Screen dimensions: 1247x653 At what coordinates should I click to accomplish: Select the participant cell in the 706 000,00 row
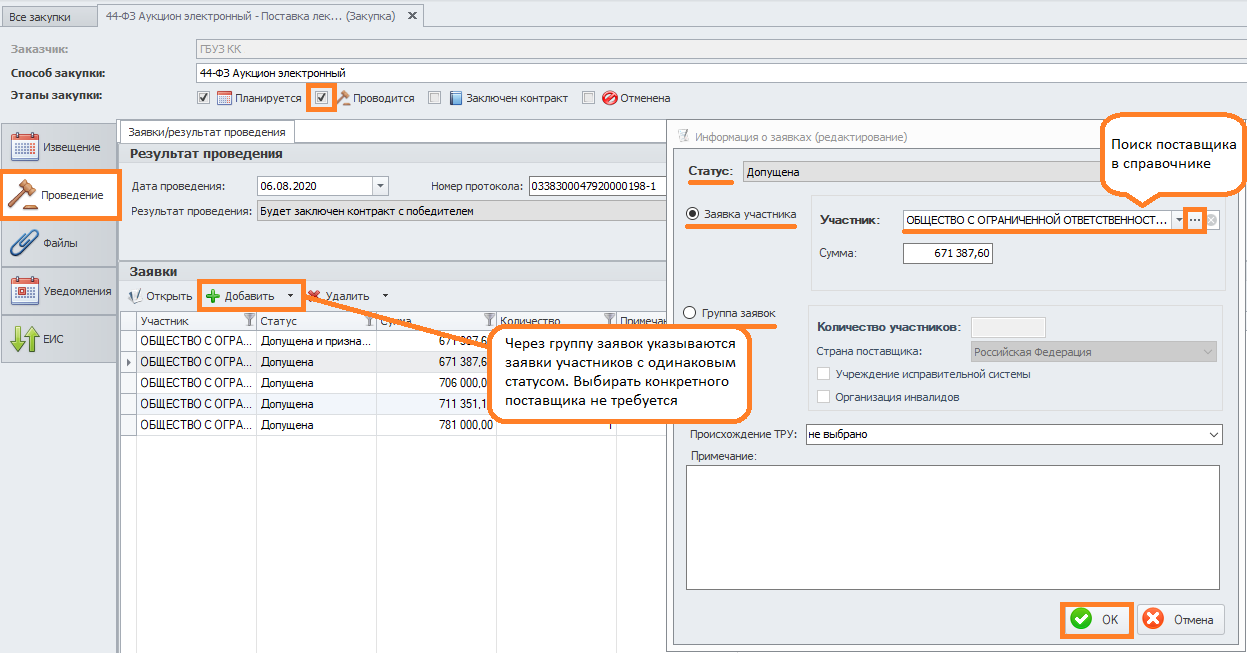(x=196, y=382)
